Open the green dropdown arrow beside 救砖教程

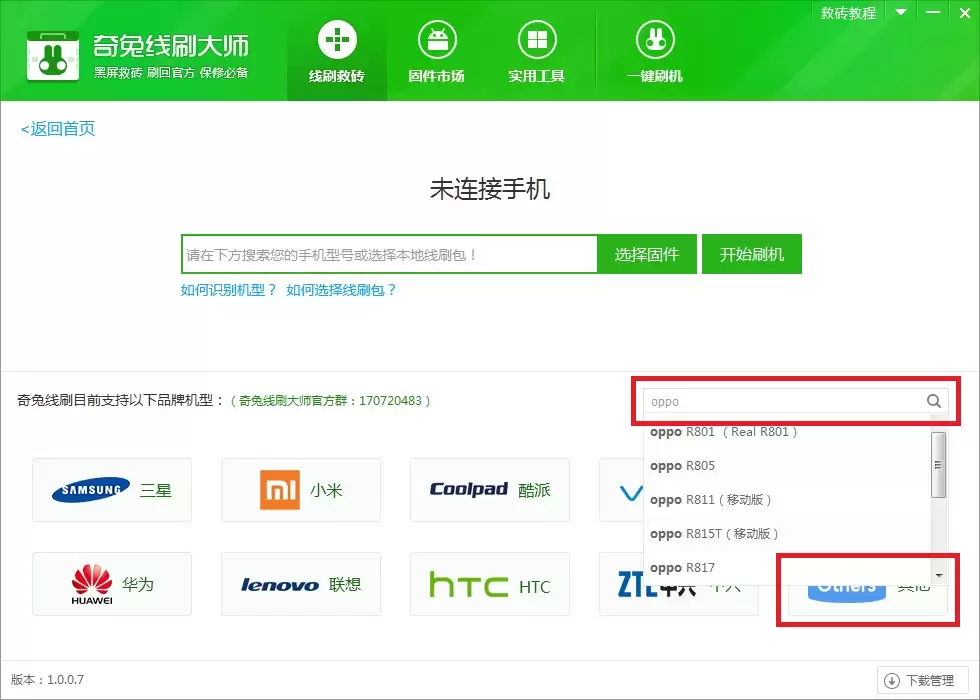pyautogui.click(x=901, y=12)
